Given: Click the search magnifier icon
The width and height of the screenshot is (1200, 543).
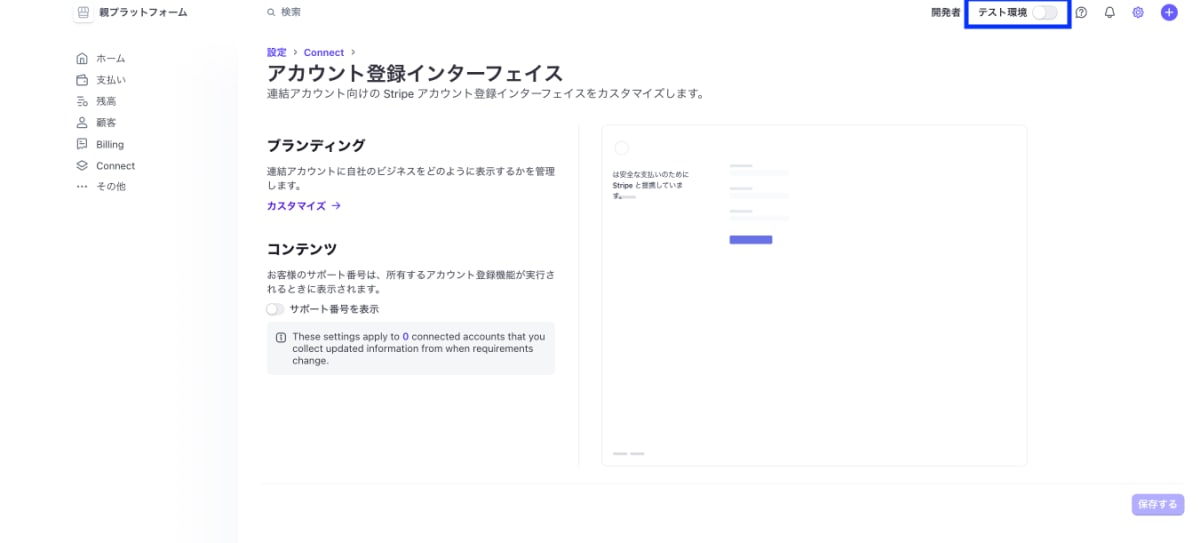Looking at the screenshot, I should [x=271, y=13].
